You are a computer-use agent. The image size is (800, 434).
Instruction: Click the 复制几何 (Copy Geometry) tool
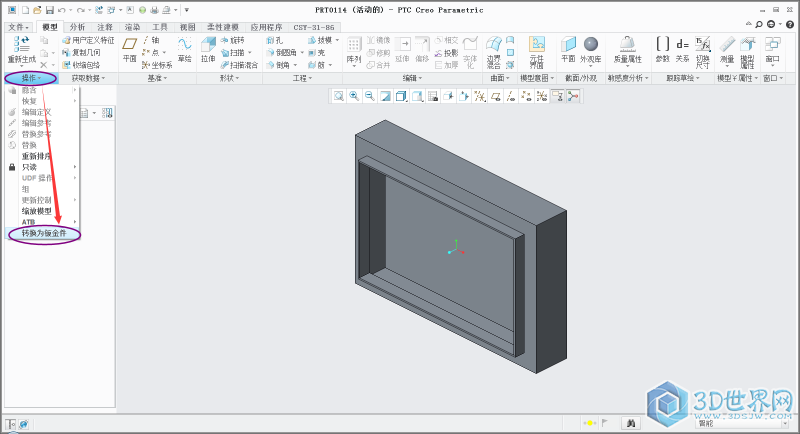tap(81, 53)
